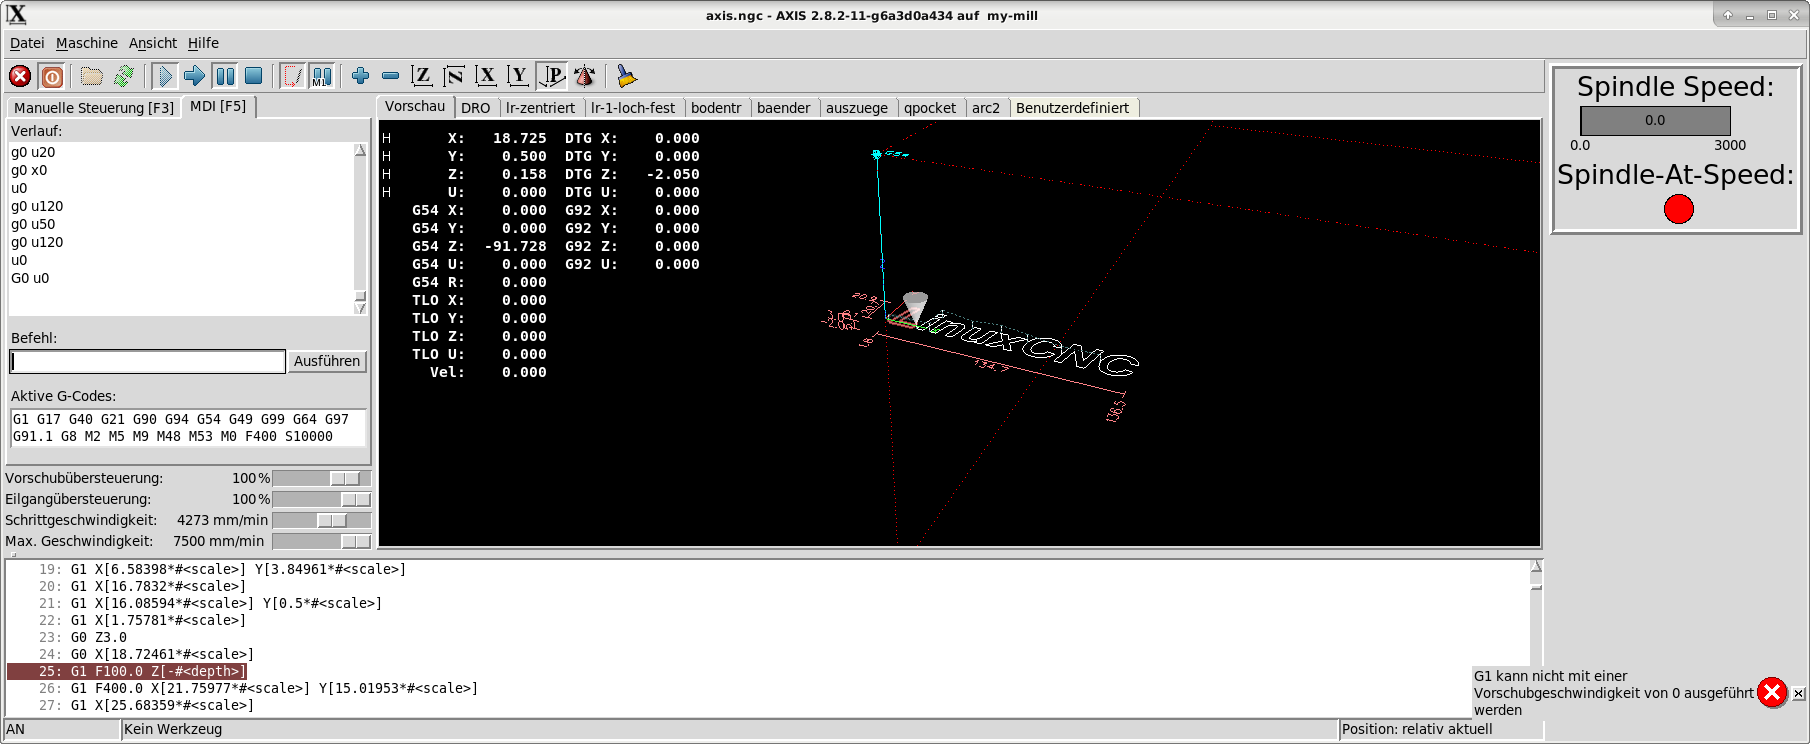Screen dimensions: 1810x744
Task: Focus the Befehl command input field
Action: tap(148, 361)
